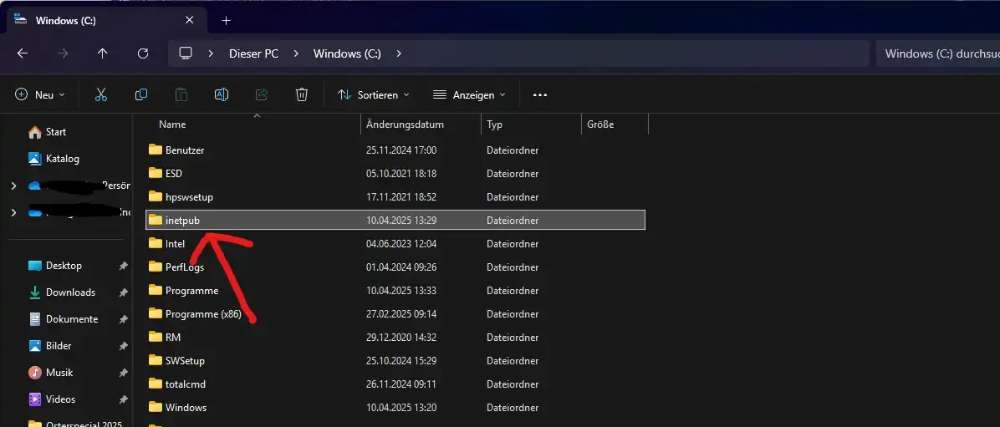Open the Neu dropdown menu
This screenshot has width=1000, height=427.
(x=40, y=95)
